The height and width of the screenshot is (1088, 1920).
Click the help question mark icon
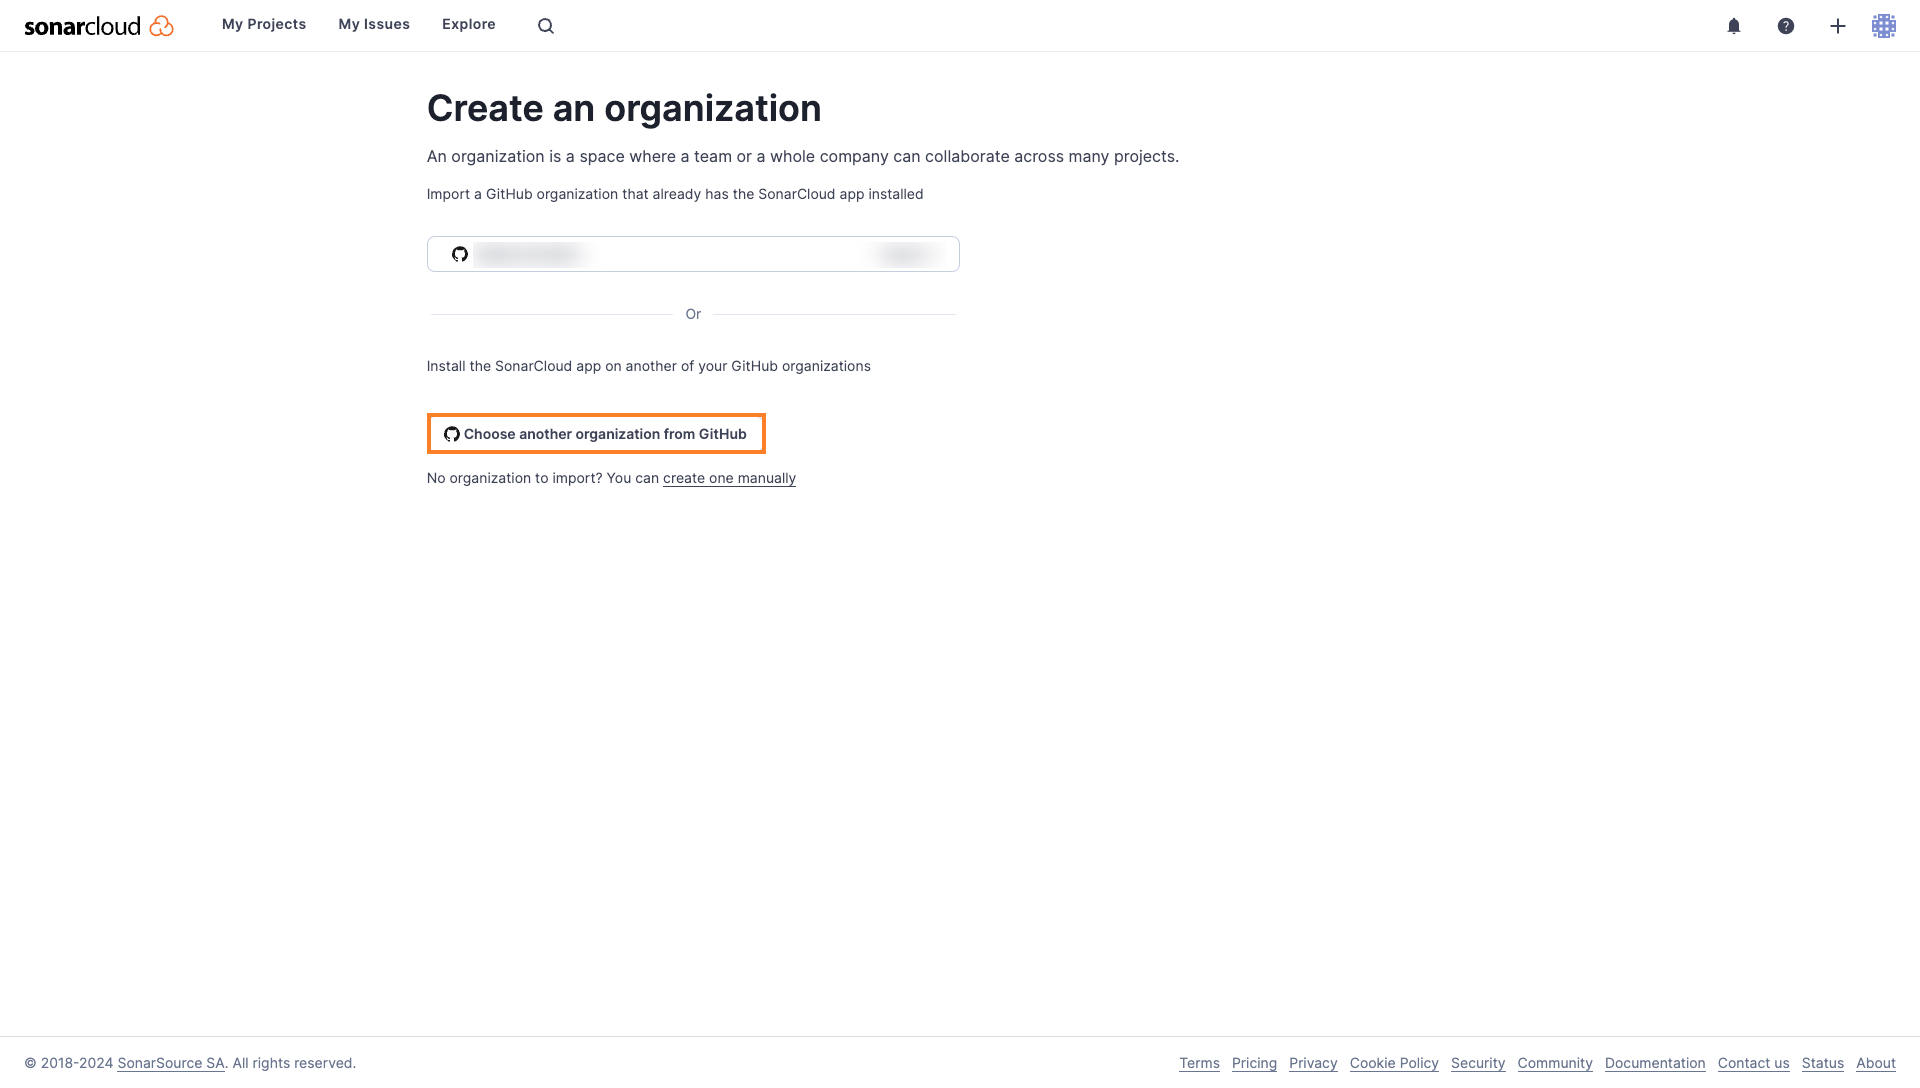[x=1785, y=25]
